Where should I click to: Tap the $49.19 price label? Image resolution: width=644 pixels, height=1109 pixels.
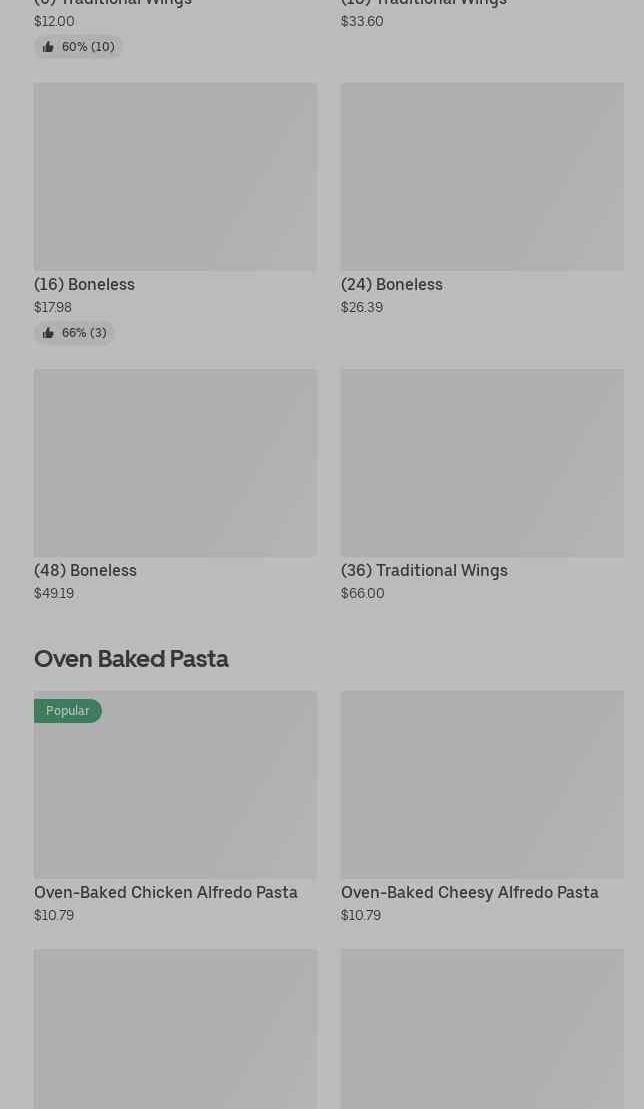(54, 594)
